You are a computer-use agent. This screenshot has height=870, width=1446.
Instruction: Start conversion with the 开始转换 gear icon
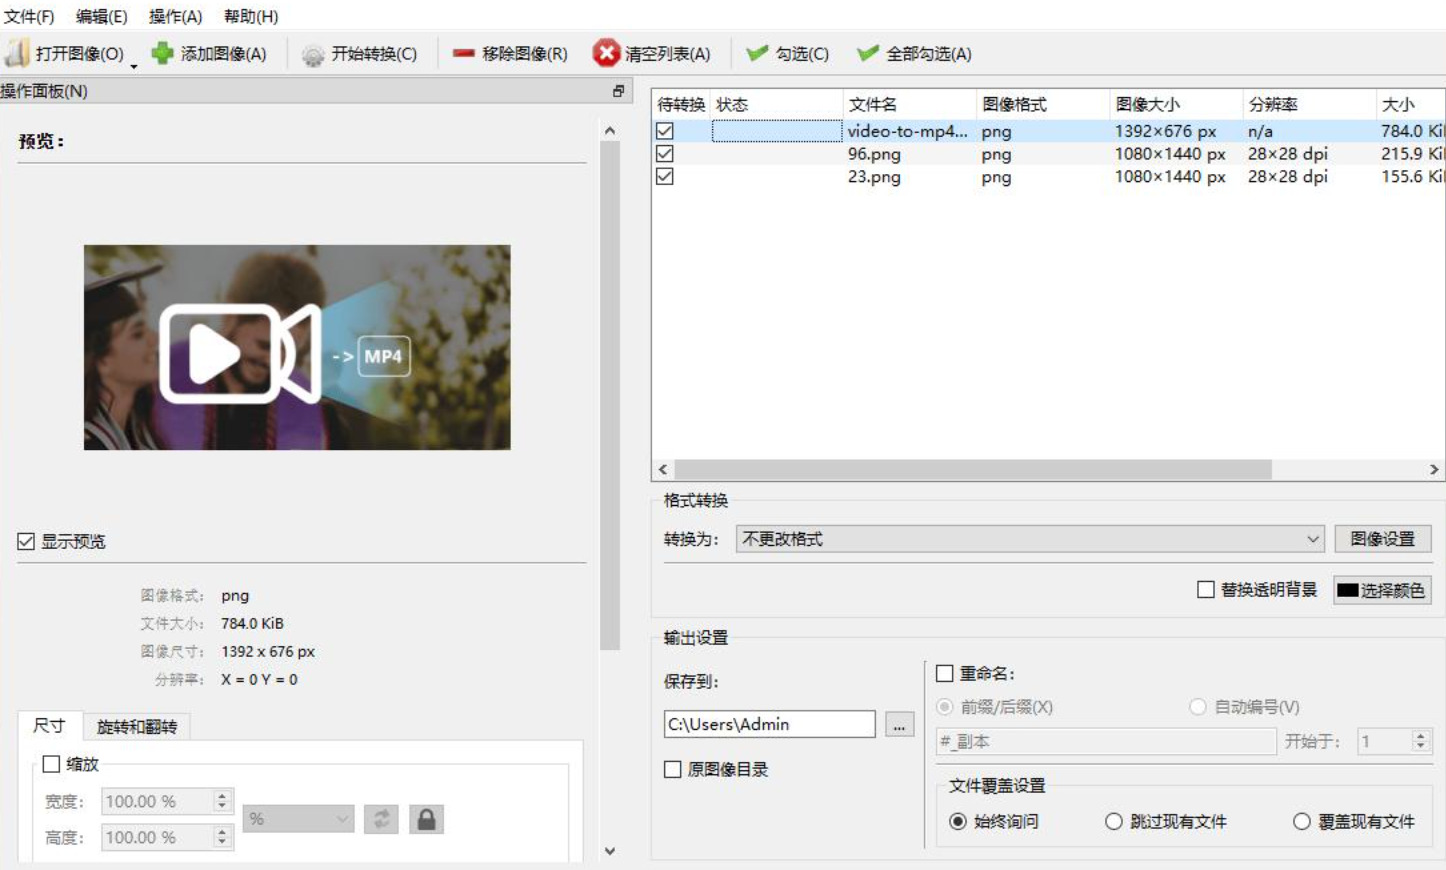pos(313,54)
